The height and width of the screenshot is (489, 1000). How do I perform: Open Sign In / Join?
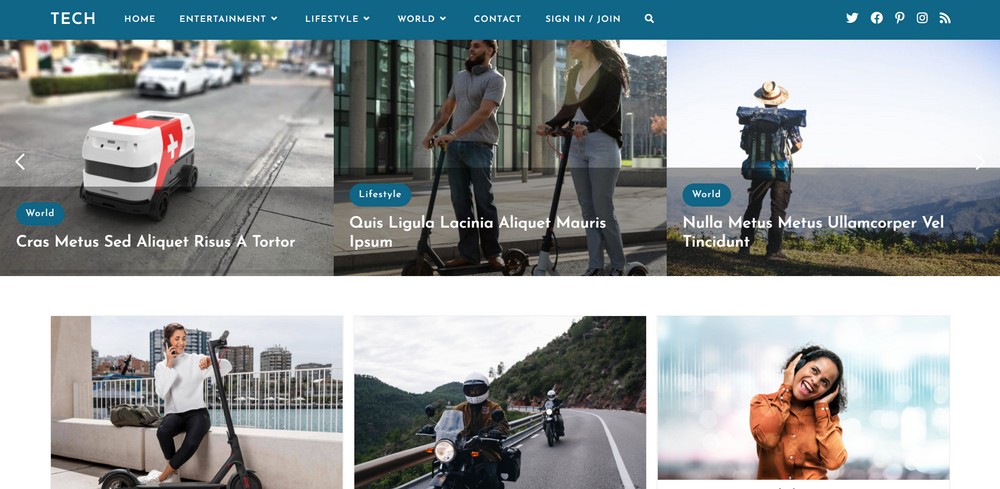(x=583, y=19)
